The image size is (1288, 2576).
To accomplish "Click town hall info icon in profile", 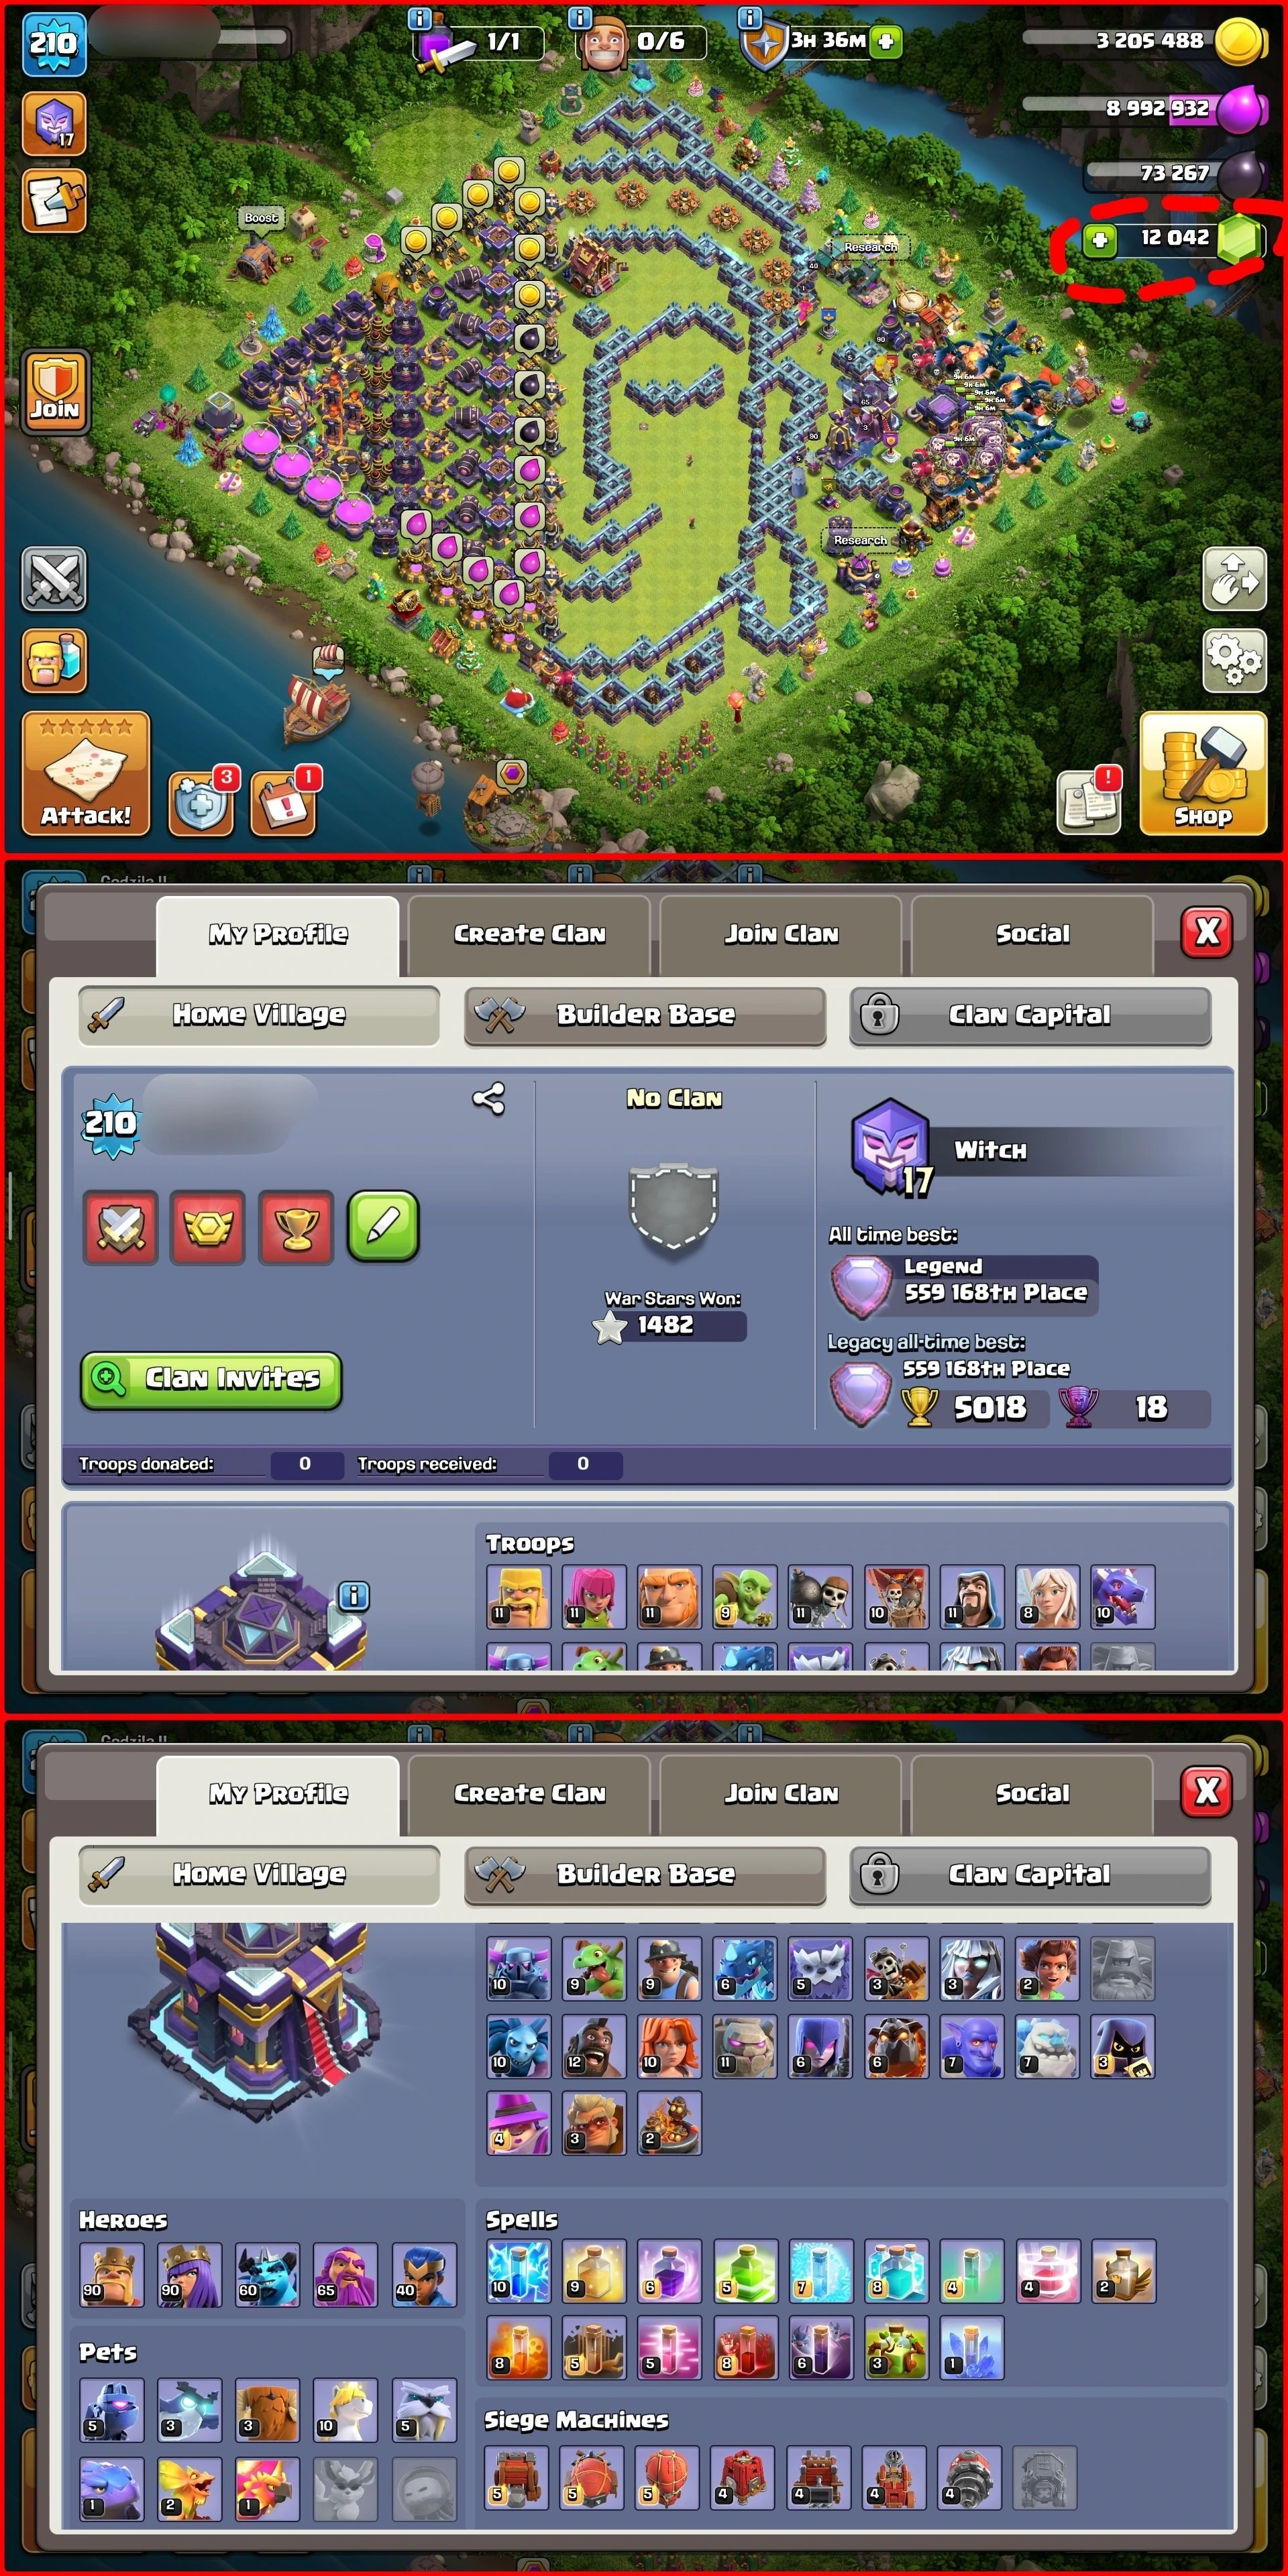I will (x=354, y=1595).
